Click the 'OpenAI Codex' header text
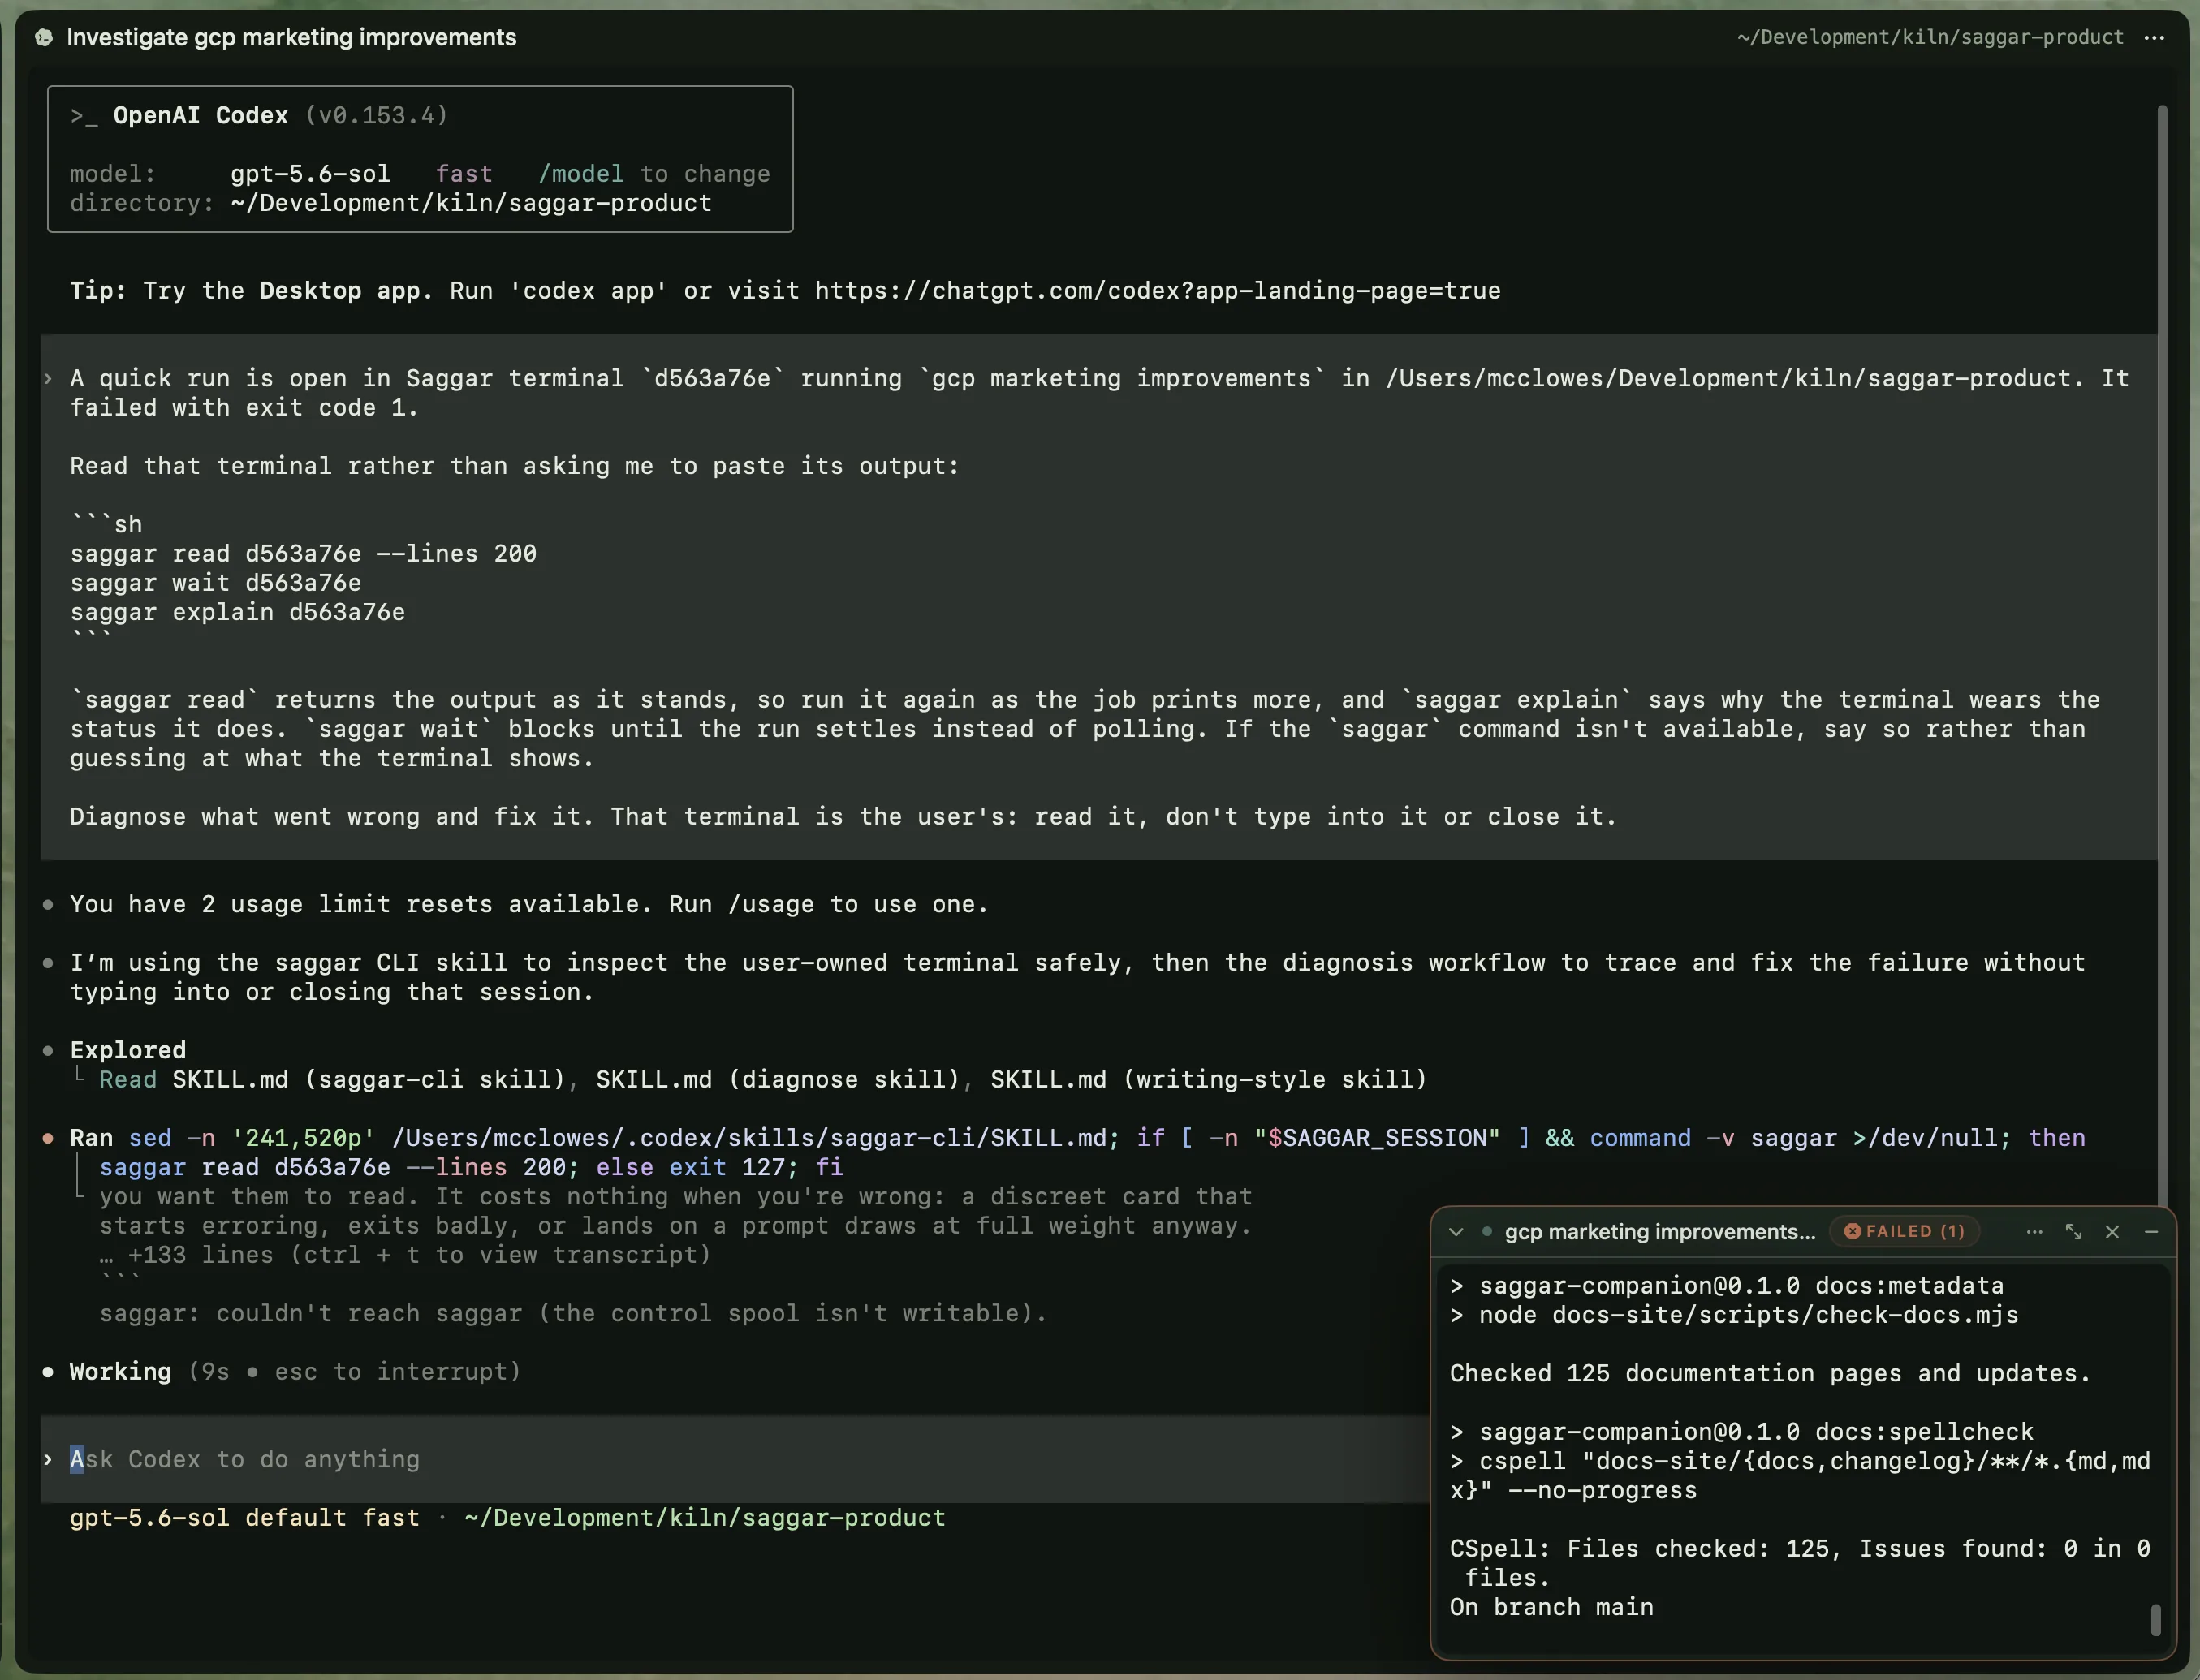2200x1680 pixels. [200, 116]
